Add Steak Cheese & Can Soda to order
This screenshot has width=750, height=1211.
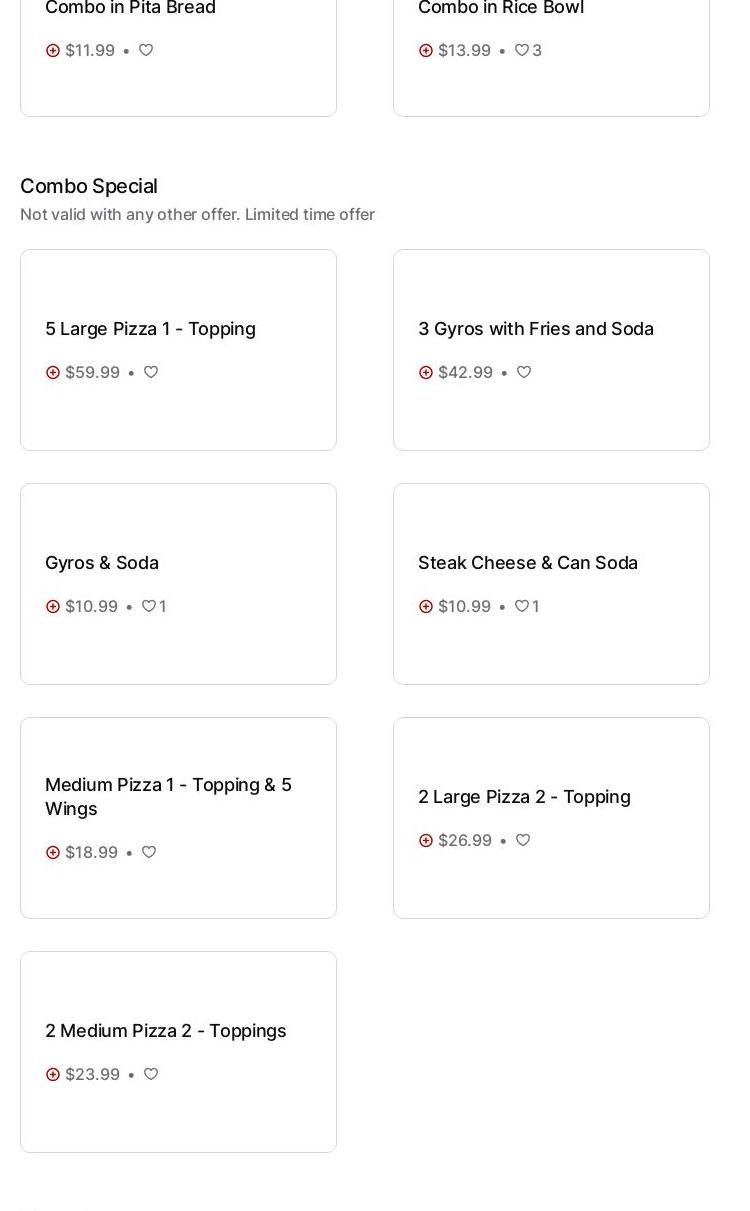[x=426, y=606]
